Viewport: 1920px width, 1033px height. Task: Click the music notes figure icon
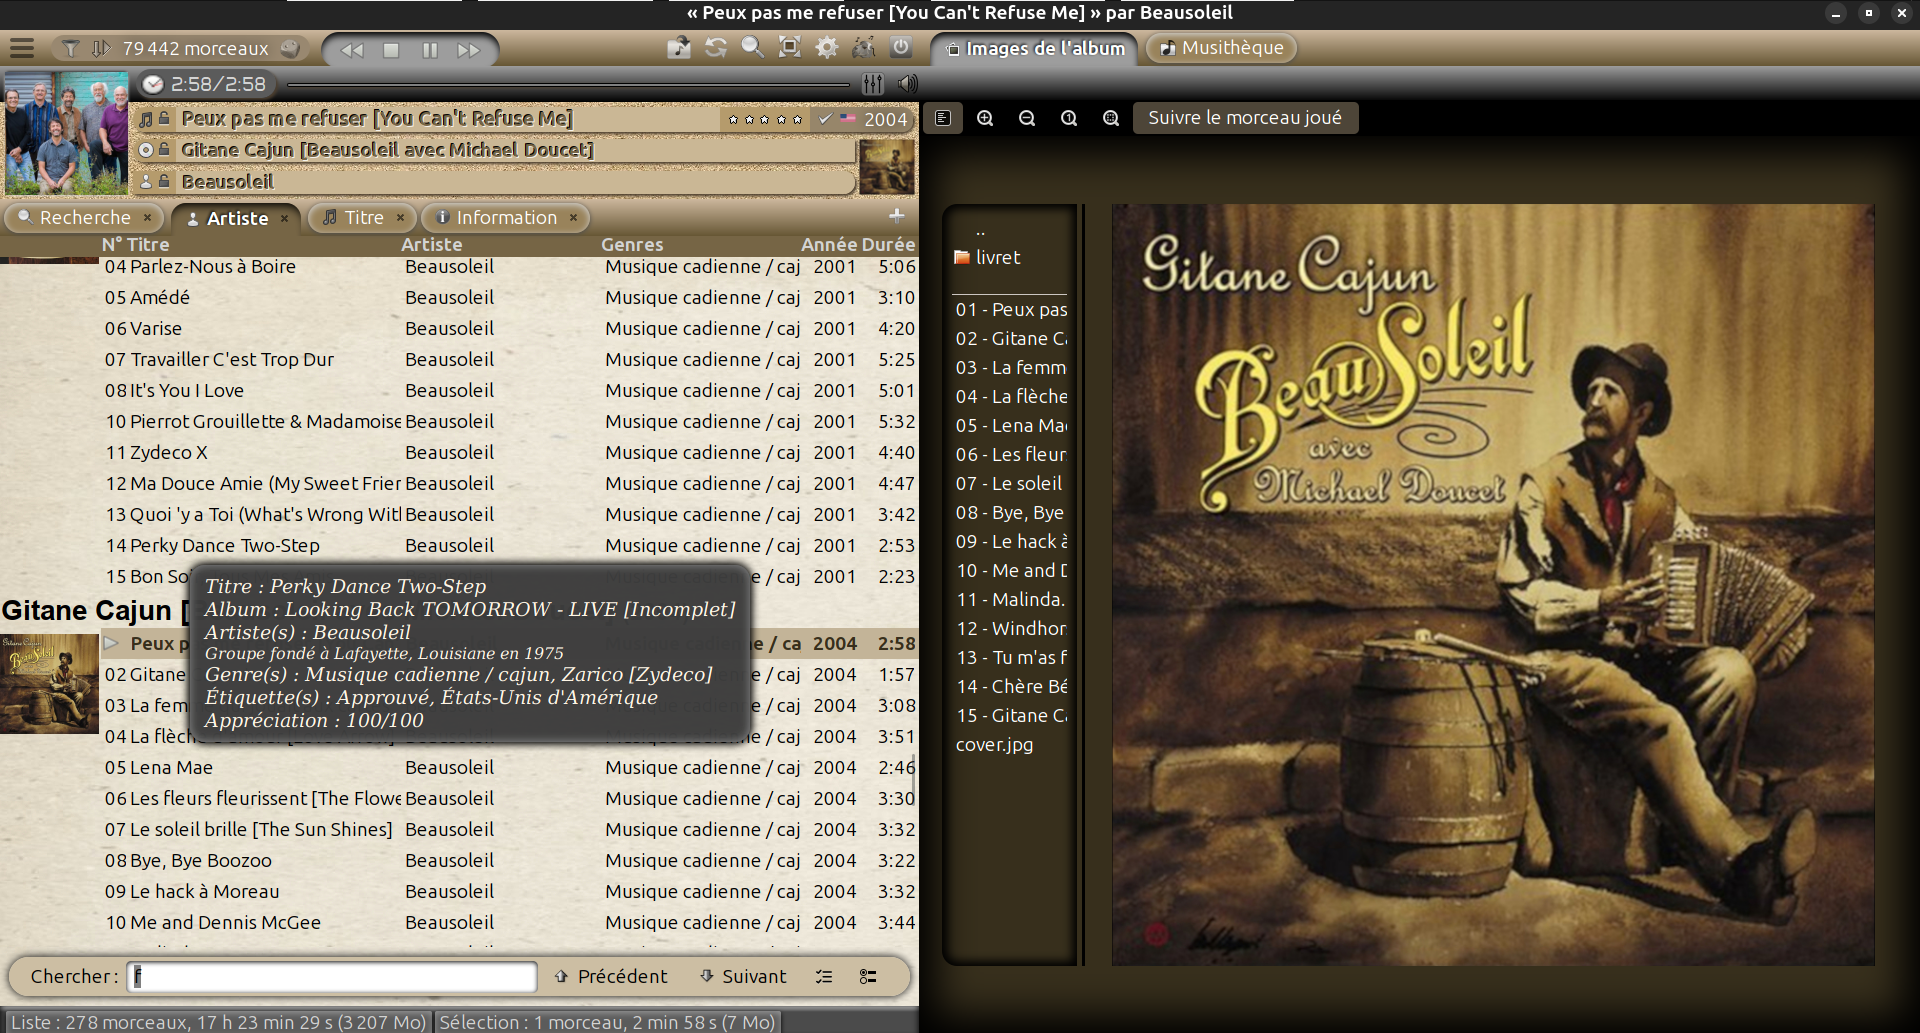pos(864,47)
